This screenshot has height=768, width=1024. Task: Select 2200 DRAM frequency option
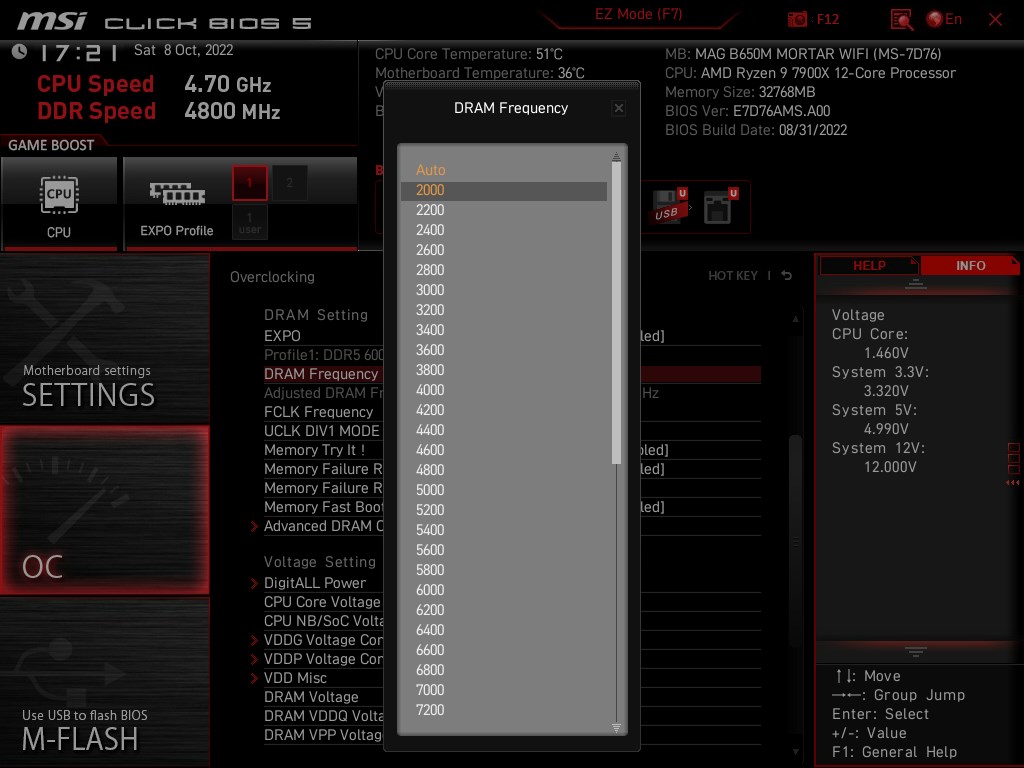click(504, 210)
